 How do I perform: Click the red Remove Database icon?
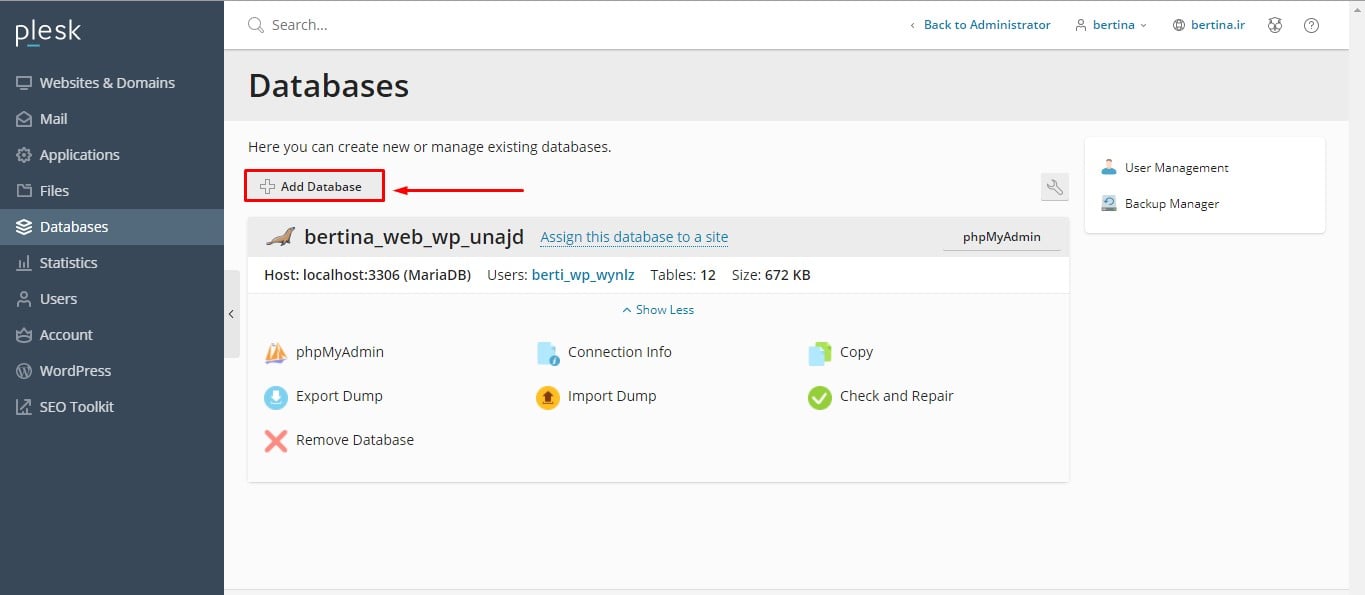276,441
